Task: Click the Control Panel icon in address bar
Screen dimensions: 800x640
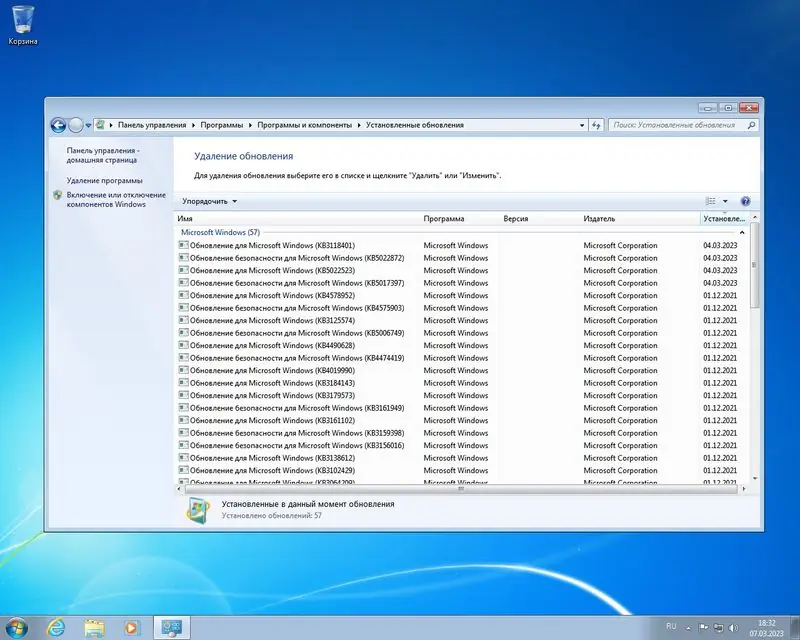Action: [x=101, y=125]
